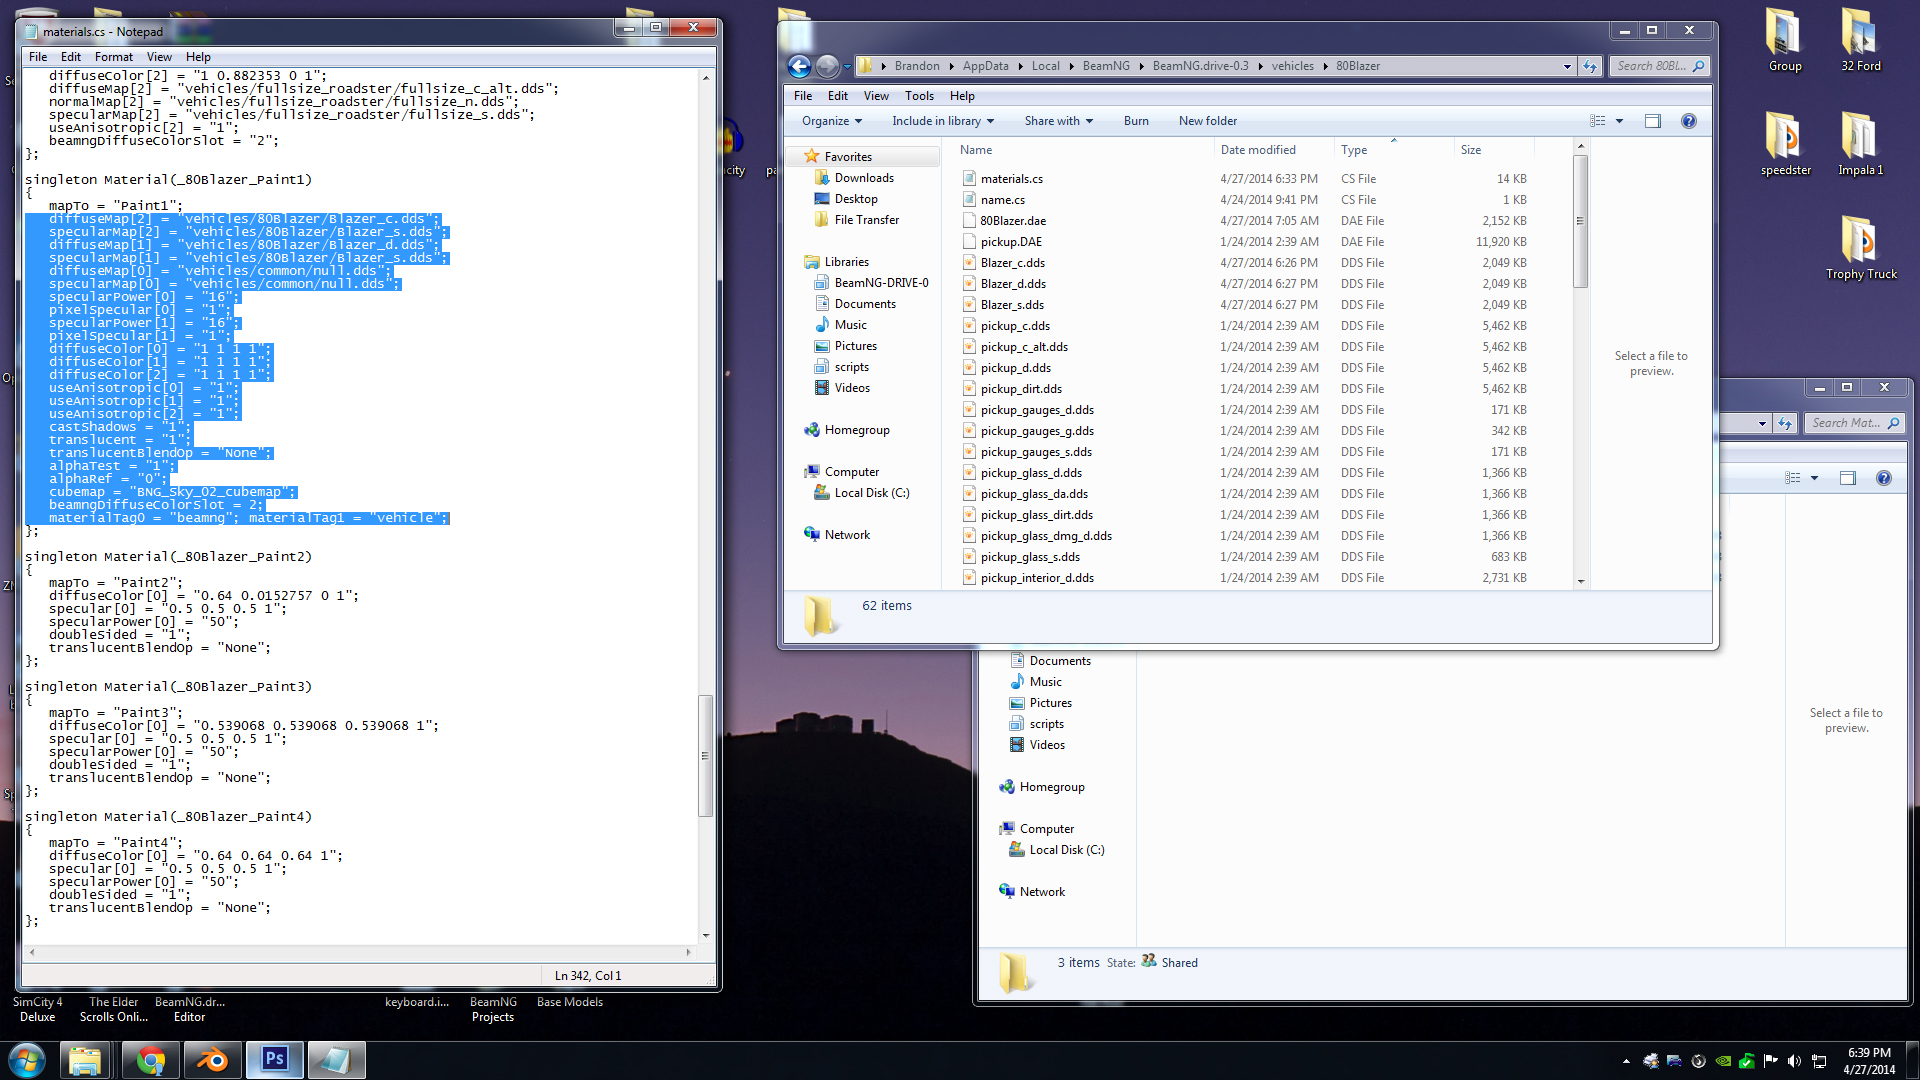1920x1080 pixels.
Task: Sort files by Size column
Action: (x=1493, y=150)
